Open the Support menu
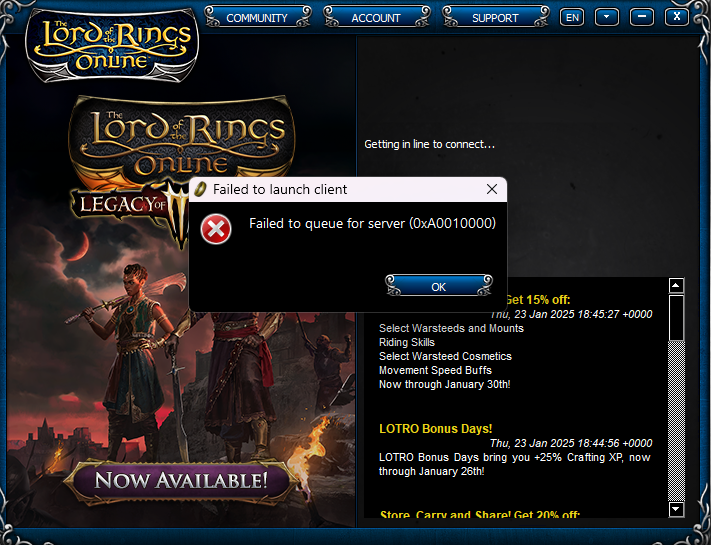This screenshot has width=711, height=545. coord(495,18)
